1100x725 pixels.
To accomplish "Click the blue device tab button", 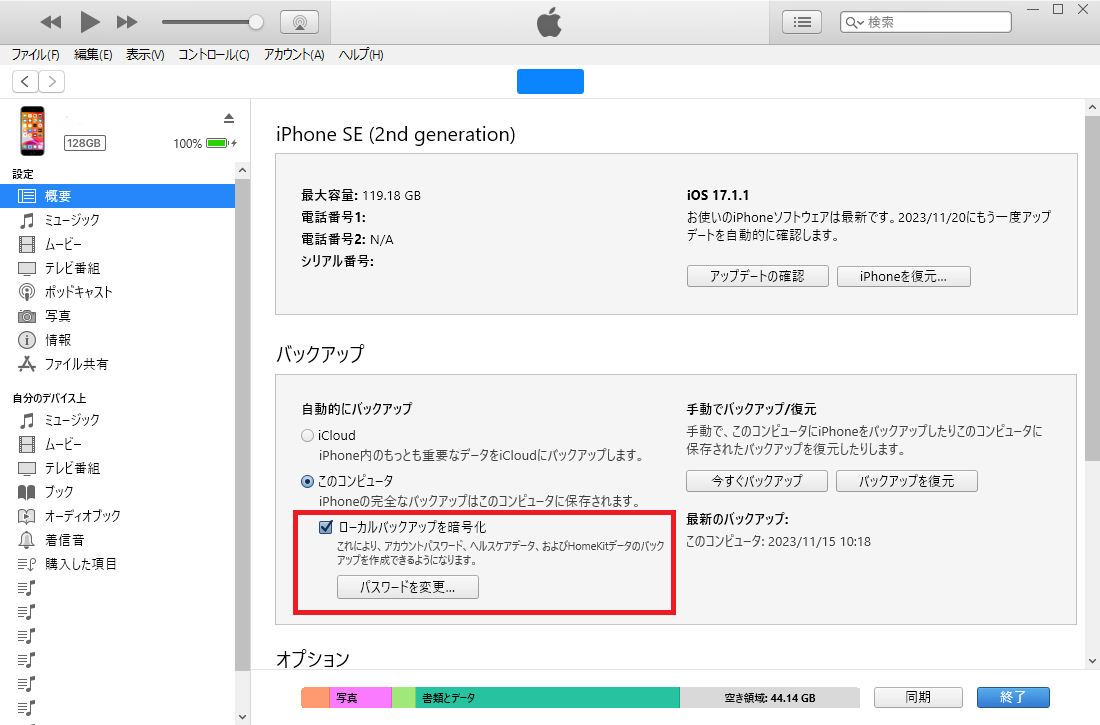I will pos(550,81).
